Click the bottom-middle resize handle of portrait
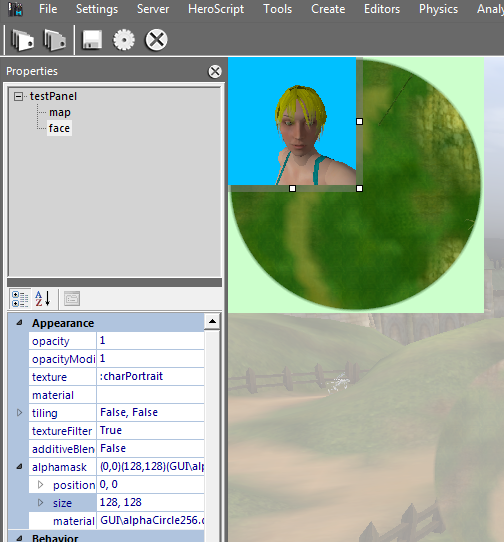504x542 pixels. tap(292, 188)
